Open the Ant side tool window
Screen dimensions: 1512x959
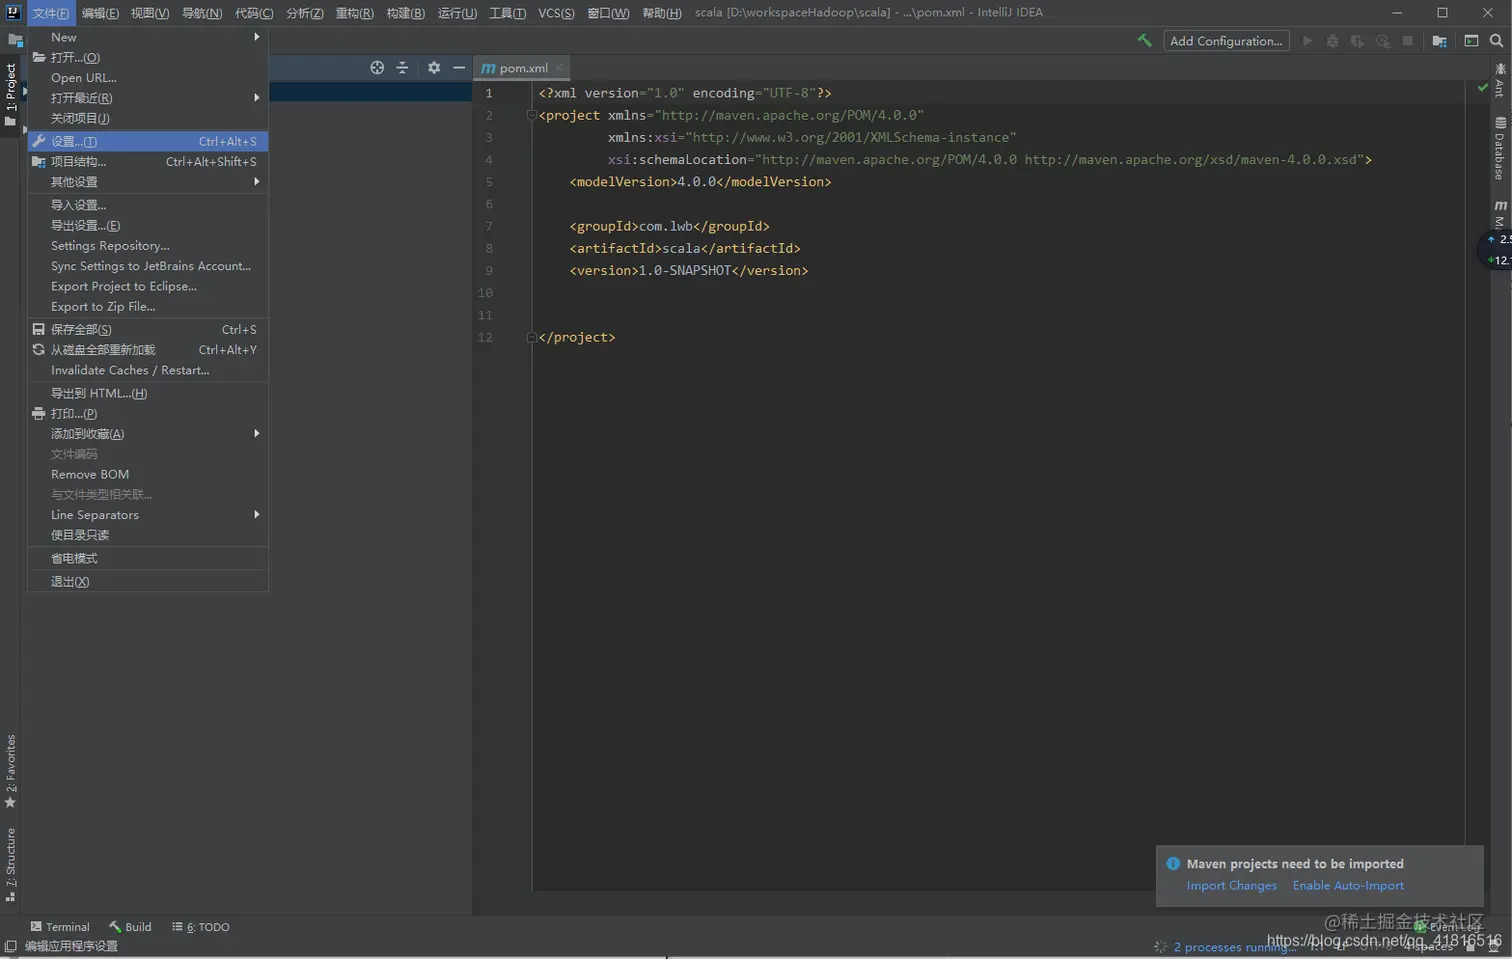(1500, 80)
